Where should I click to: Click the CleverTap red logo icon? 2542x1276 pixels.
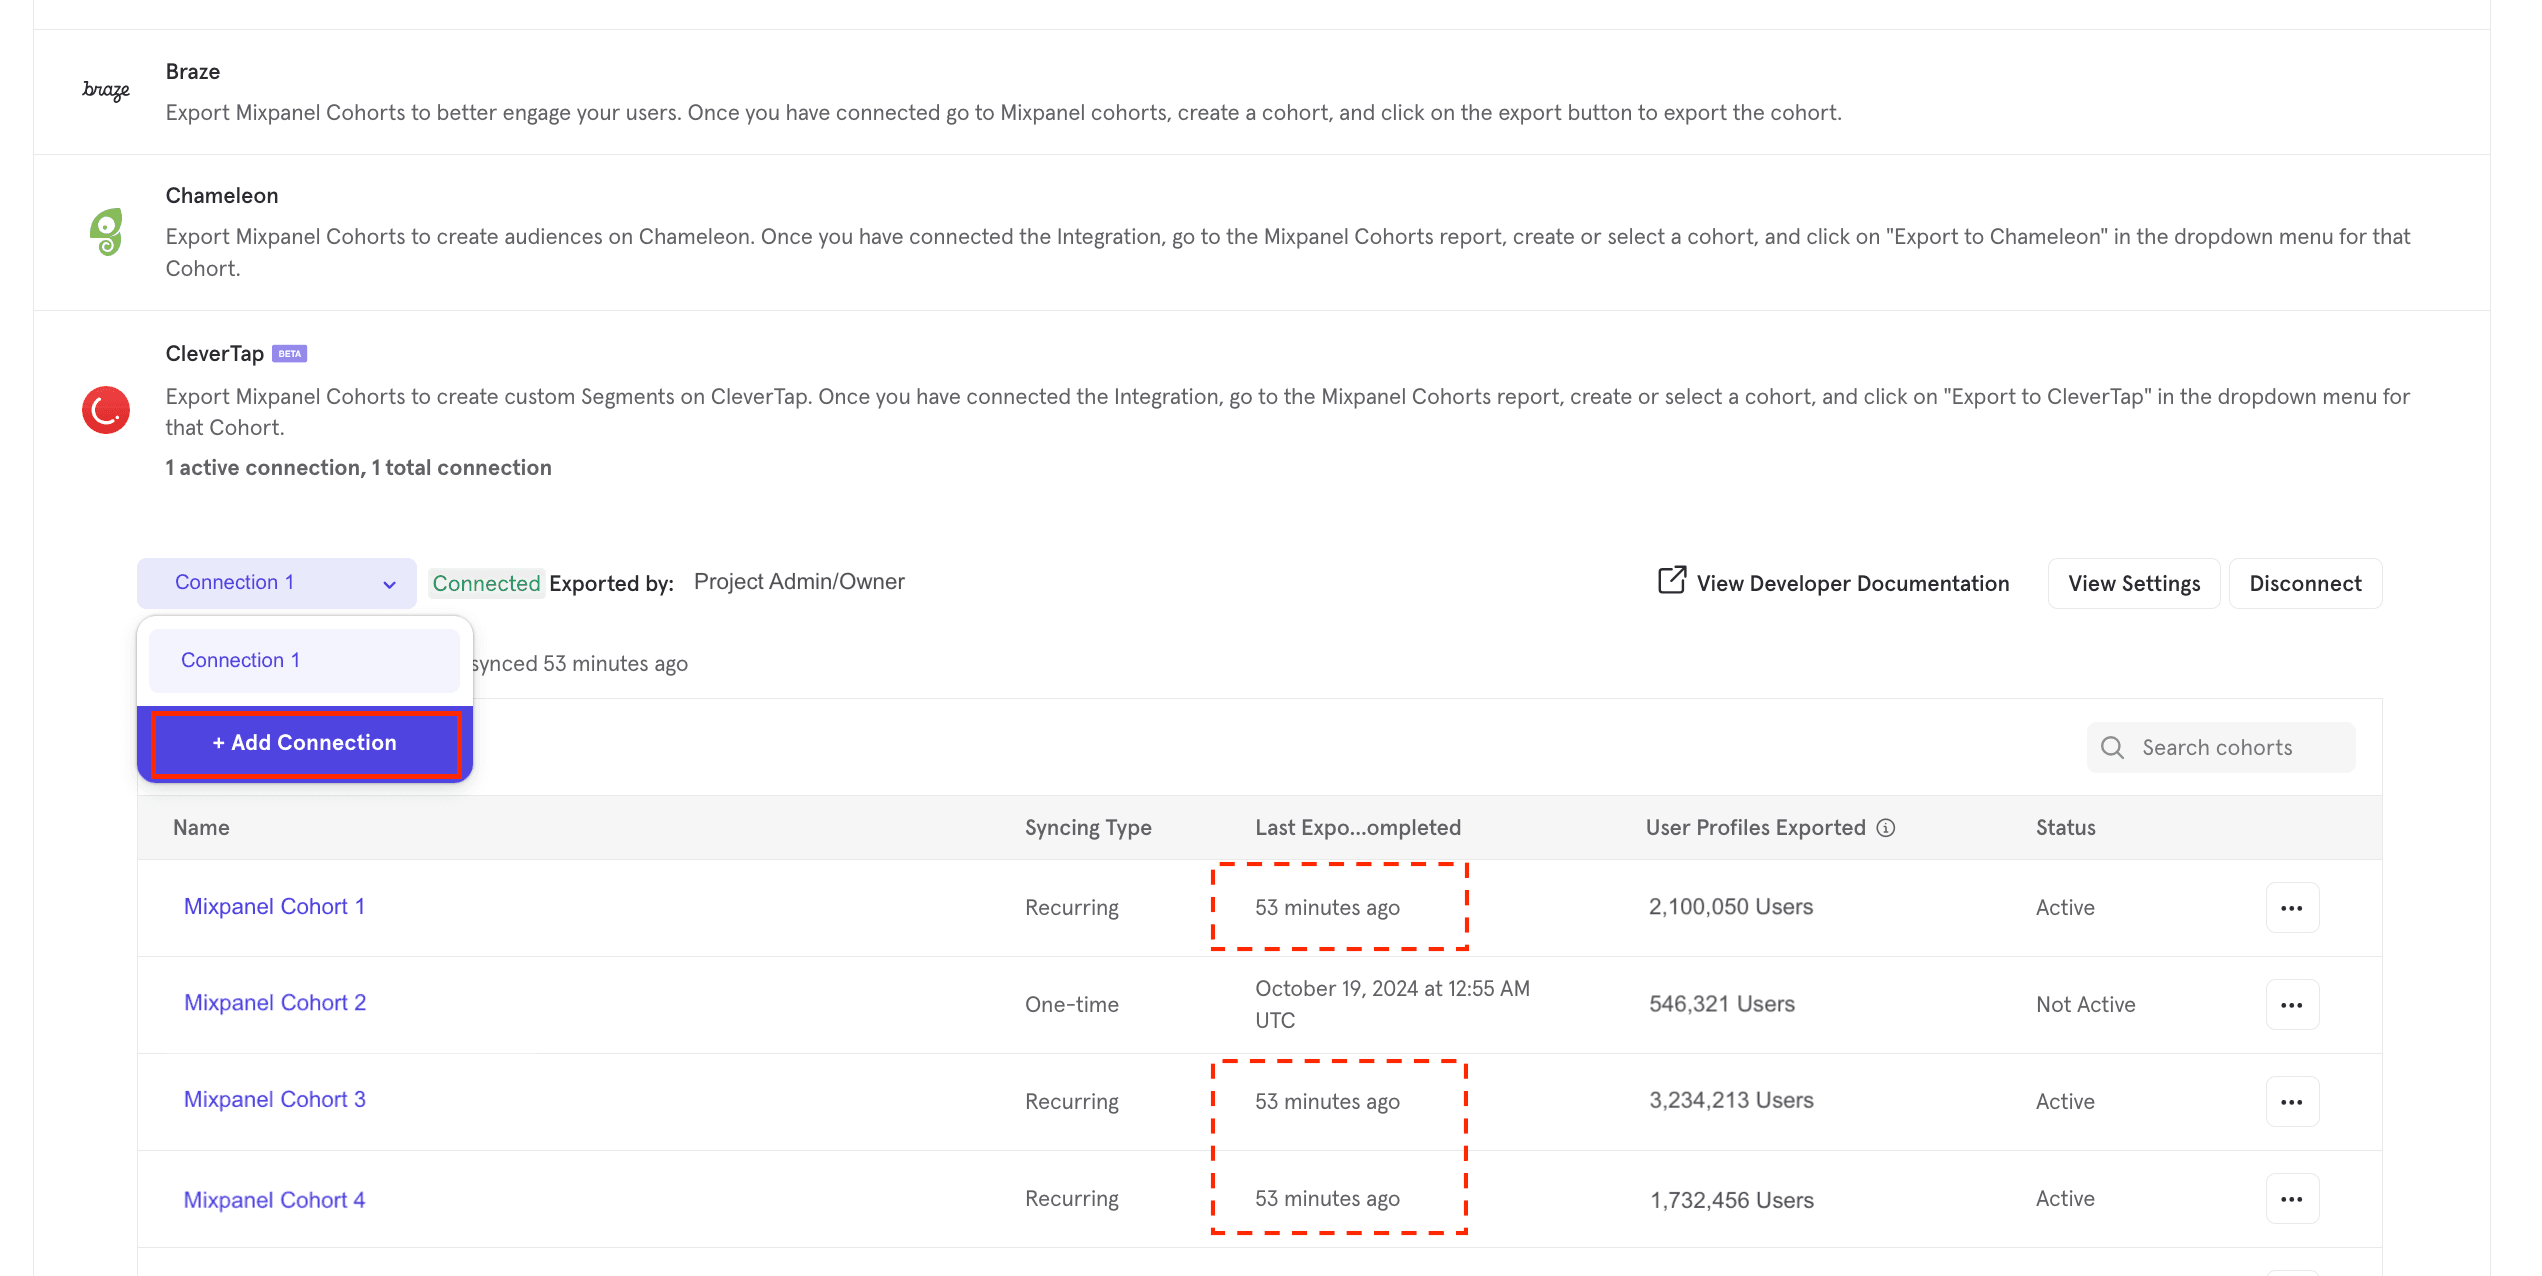(106, 410)
